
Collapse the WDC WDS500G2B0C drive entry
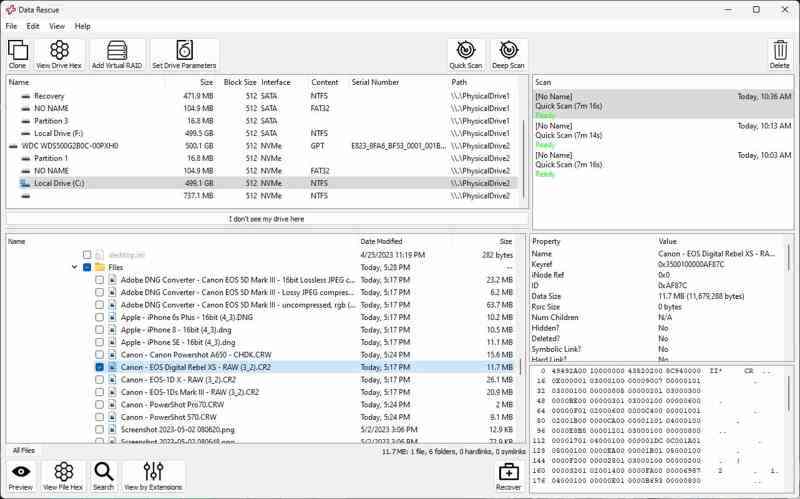[11, 146]
